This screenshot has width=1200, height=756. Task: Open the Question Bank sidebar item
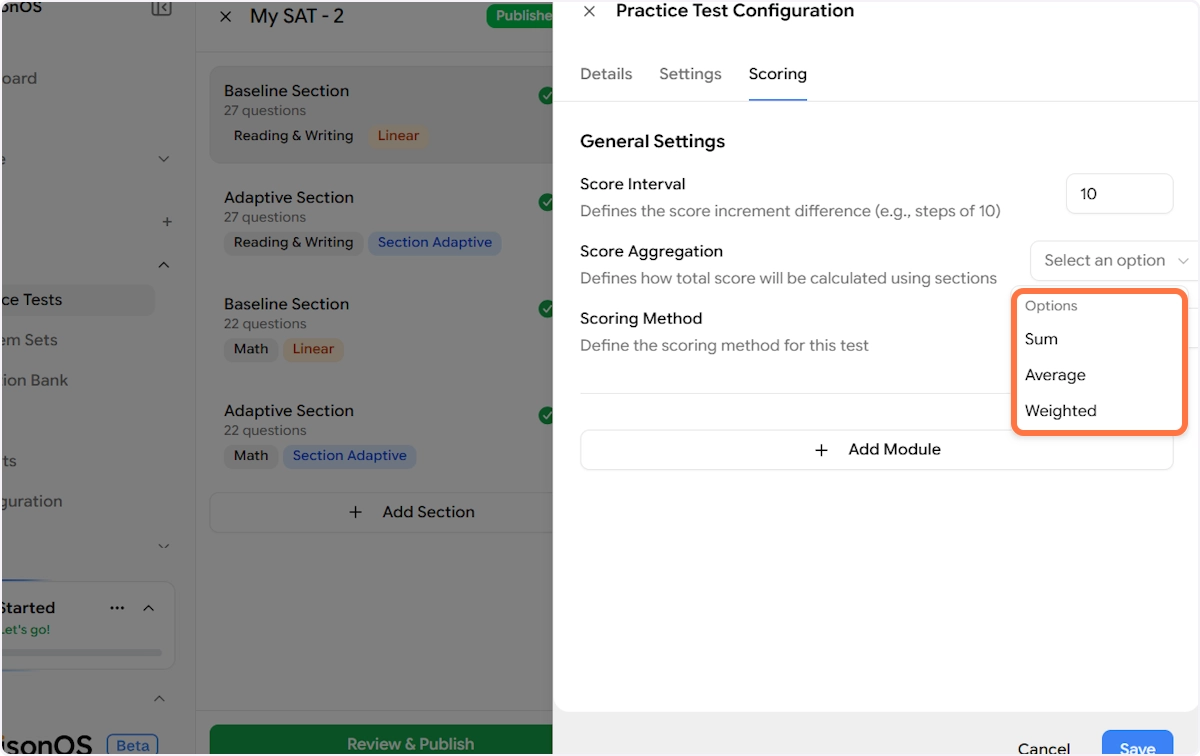click(x=36, y=380)
